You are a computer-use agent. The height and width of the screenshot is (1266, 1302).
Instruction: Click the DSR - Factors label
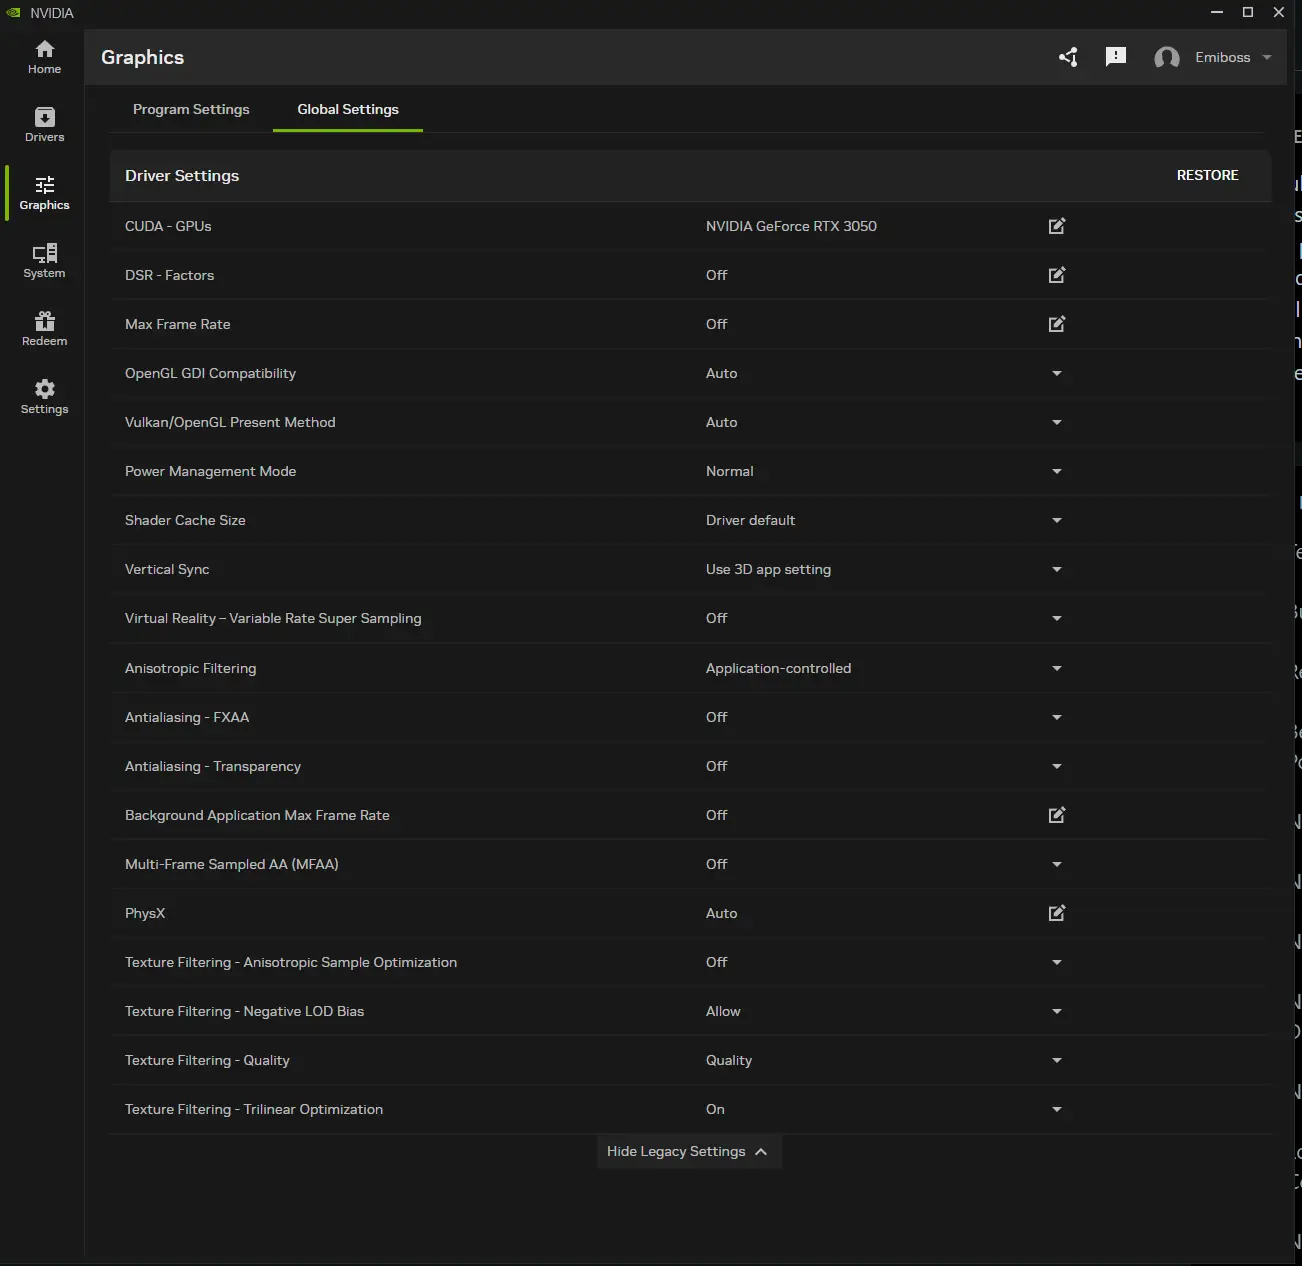coord(169,275)
